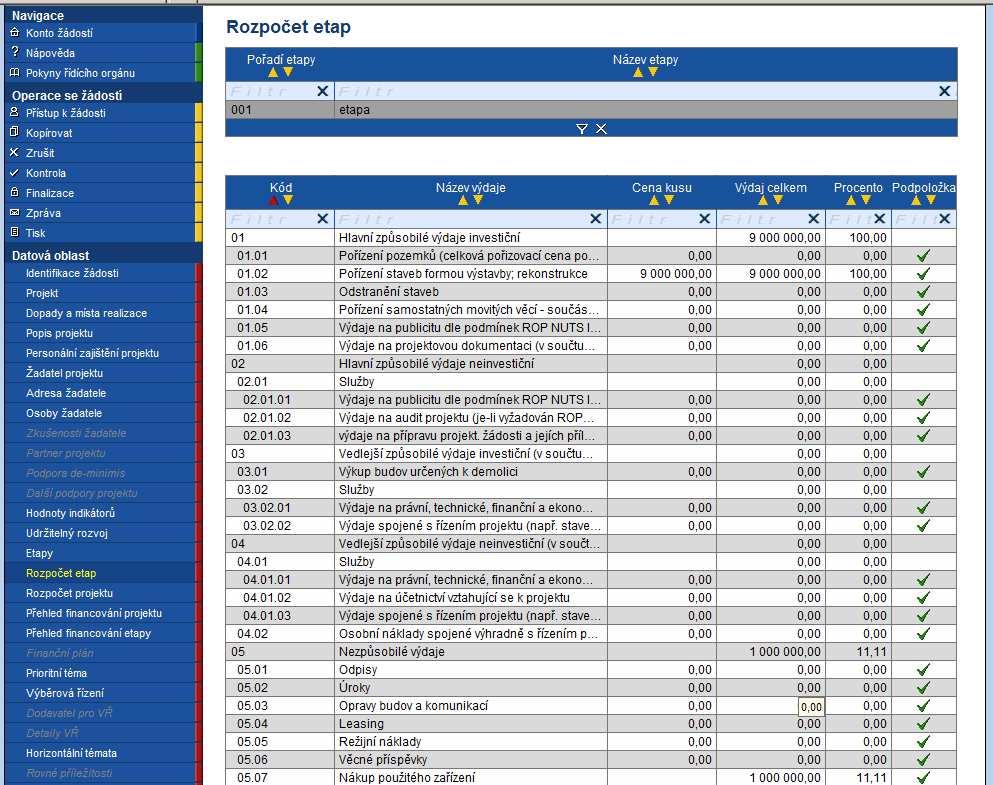Click the Název výdaje filter input

click(x=462, y=218)
